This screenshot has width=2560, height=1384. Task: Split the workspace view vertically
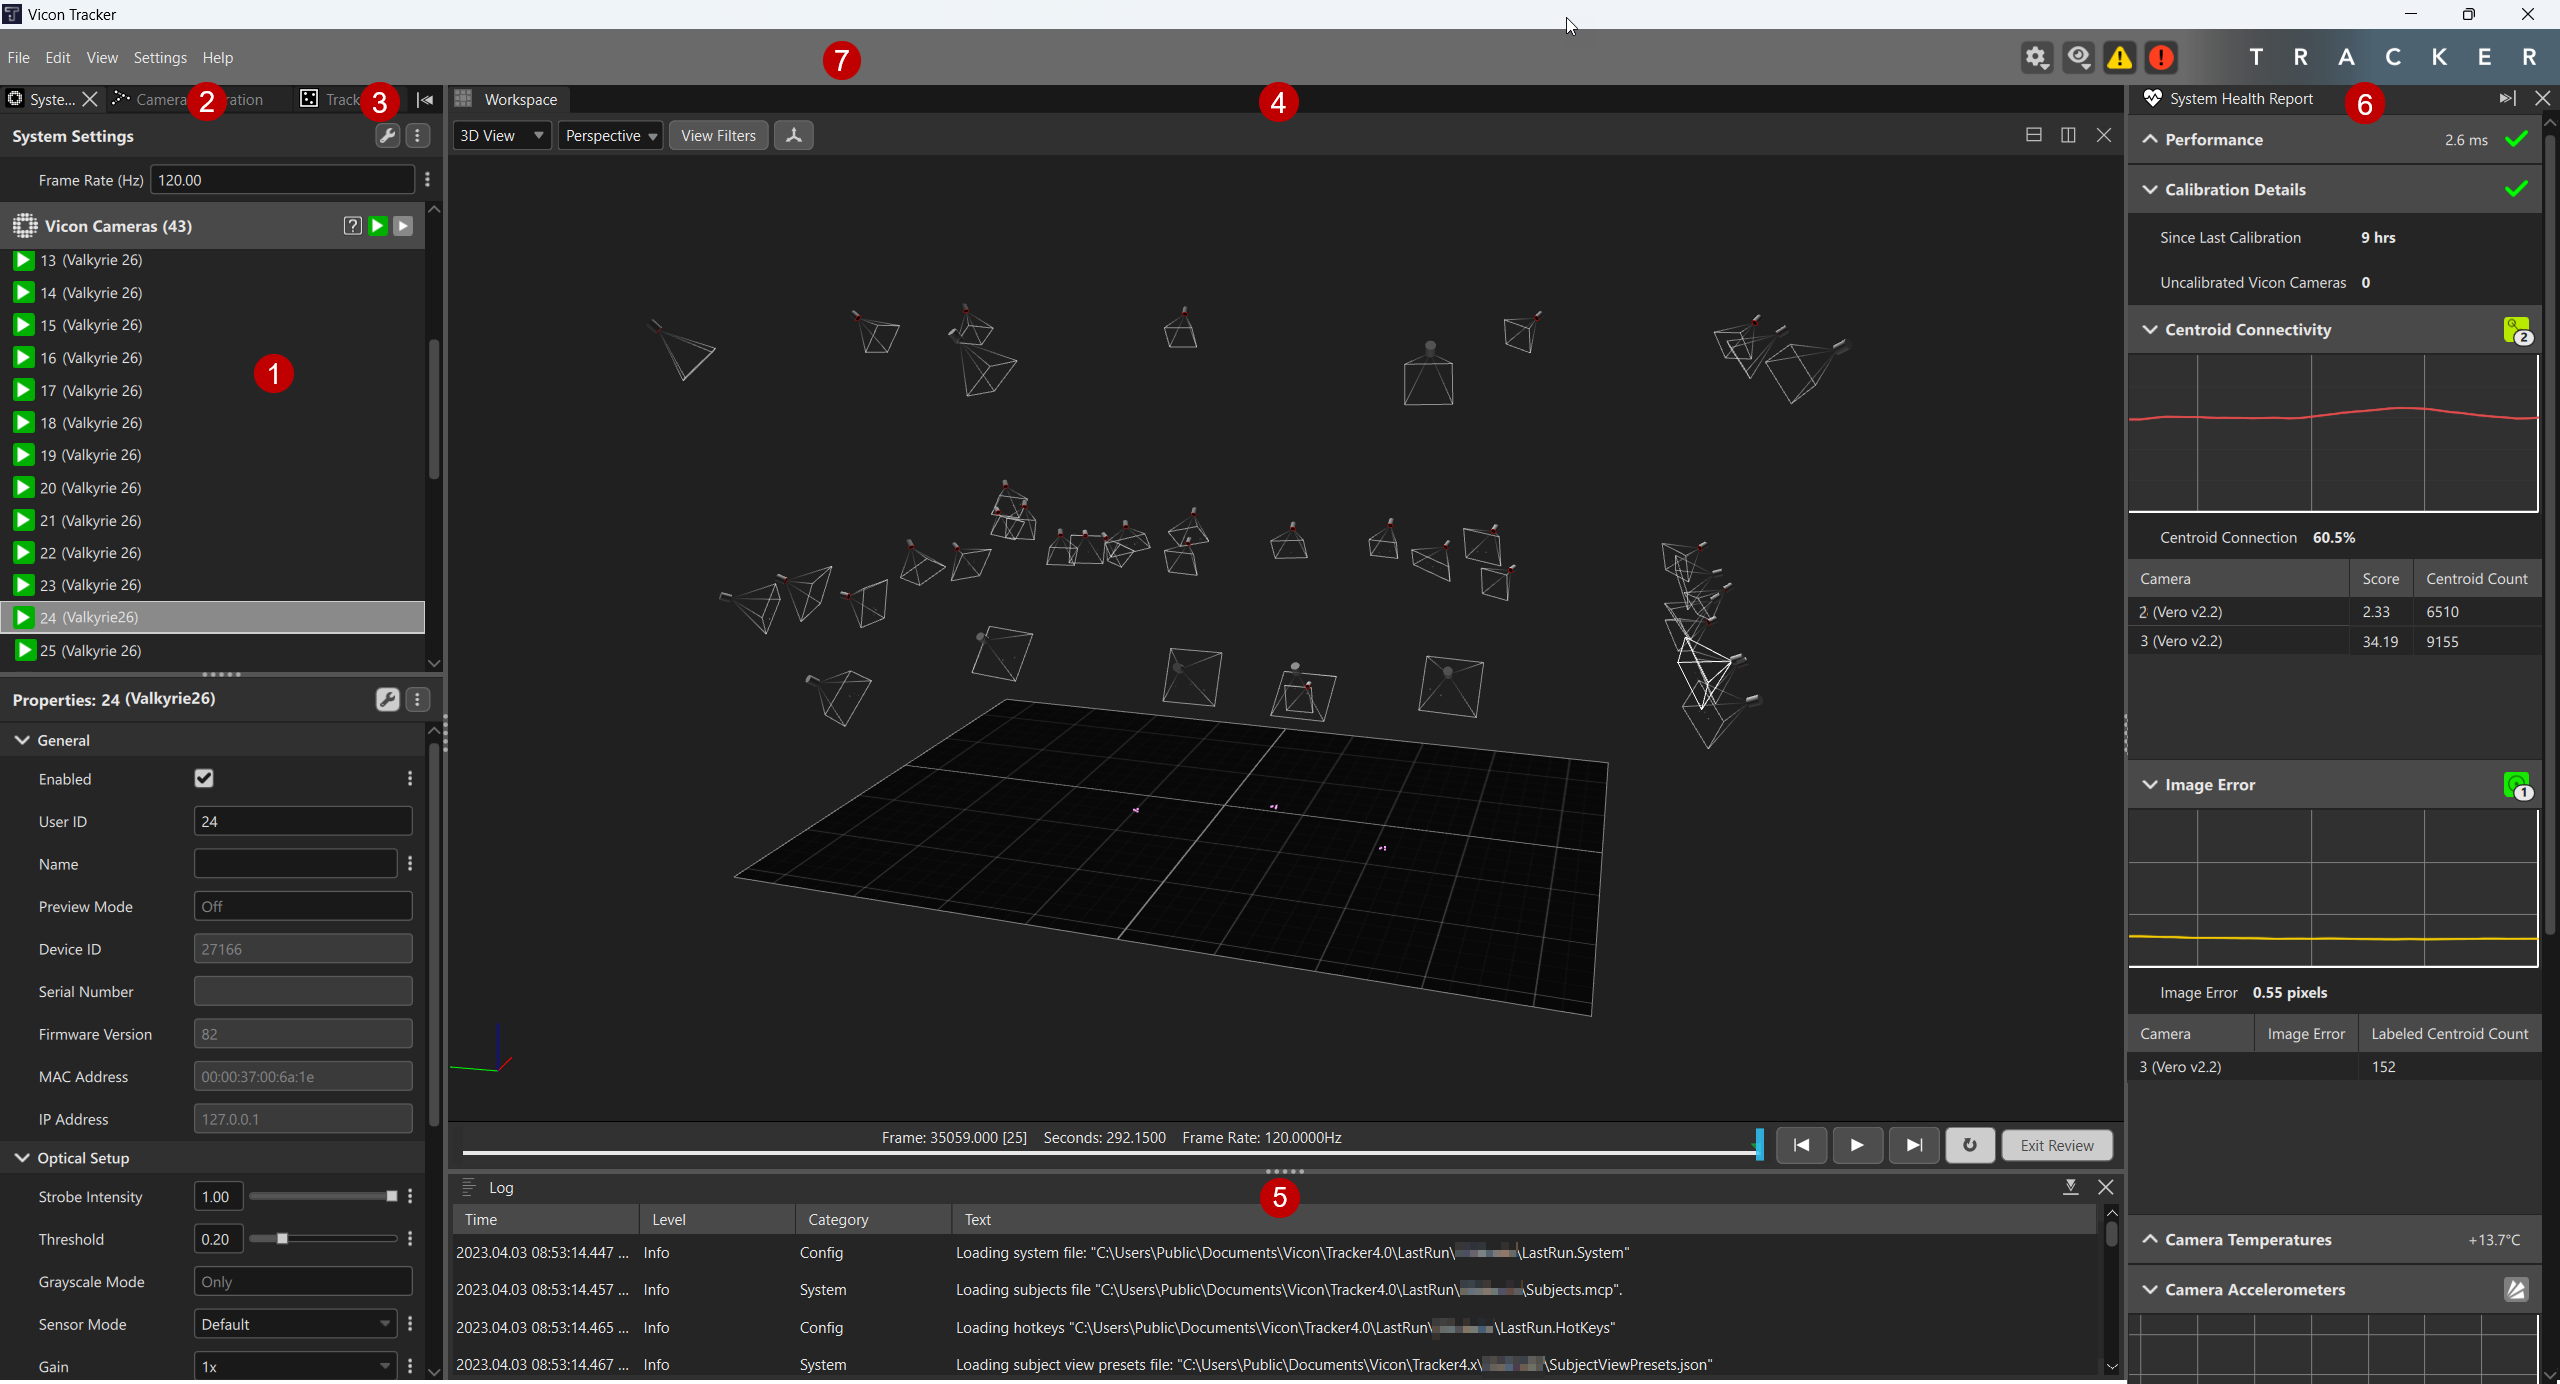[2069, 135]
